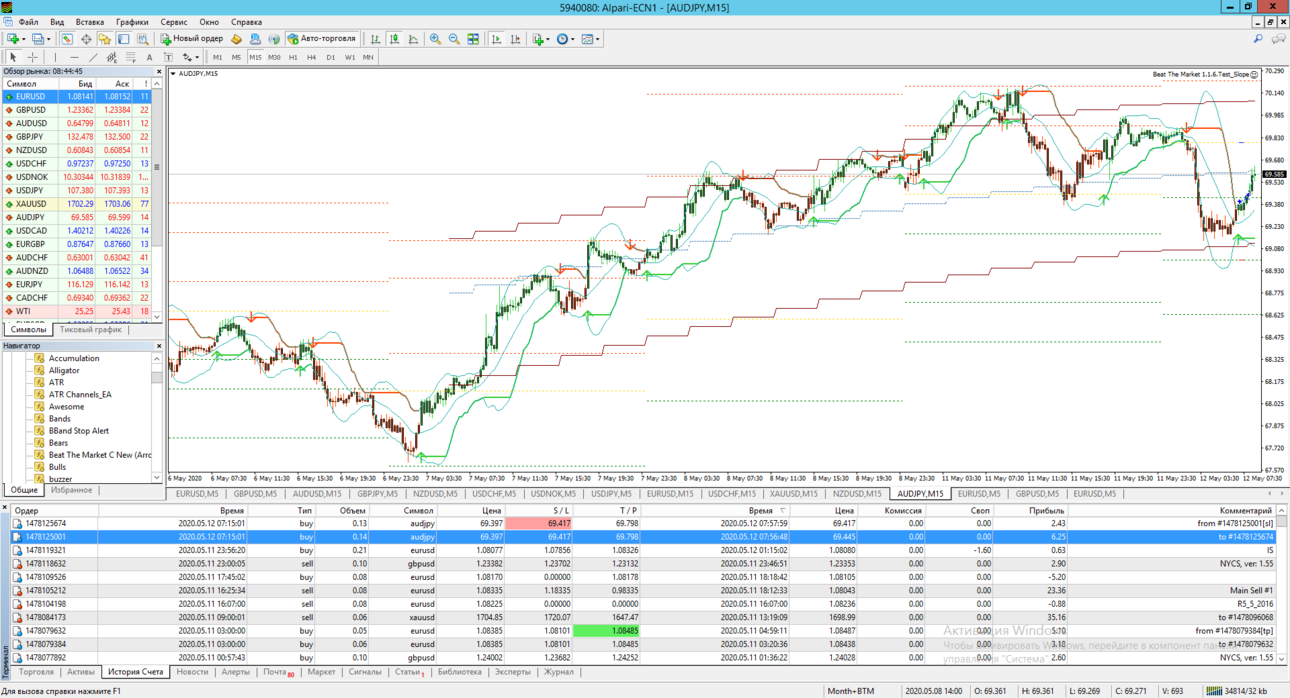This screenshot has width=1290, height=698.
Task: Toggle the Market Watch panel icon
Action: coord(67,39)
